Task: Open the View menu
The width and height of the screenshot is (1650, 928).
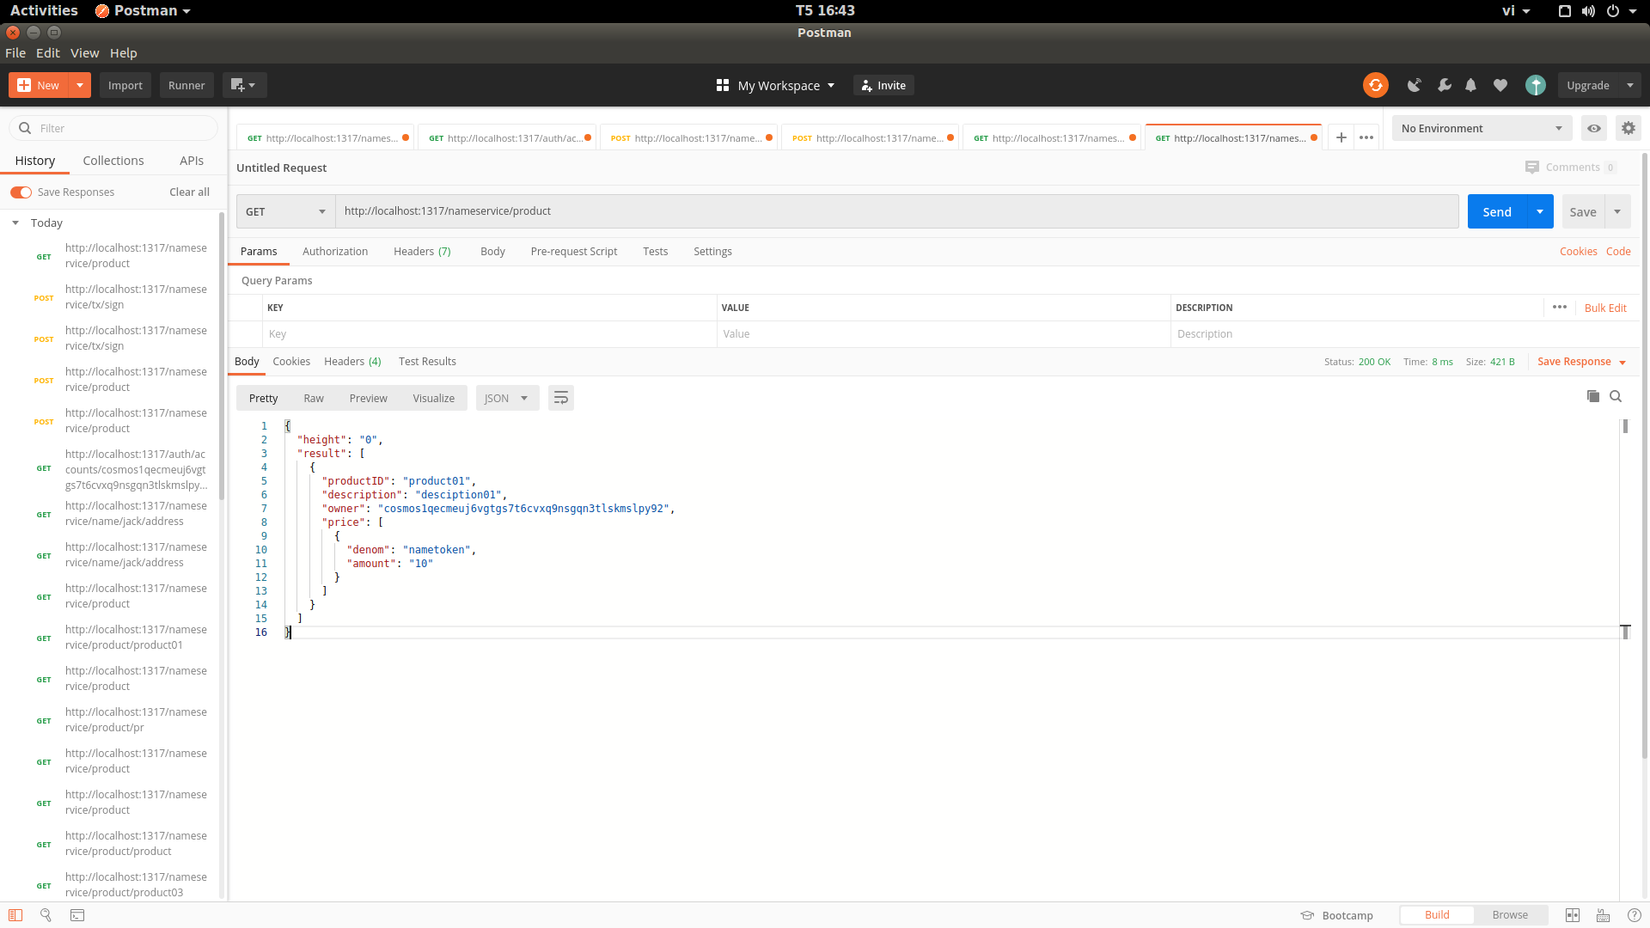Action: [84, 53]
